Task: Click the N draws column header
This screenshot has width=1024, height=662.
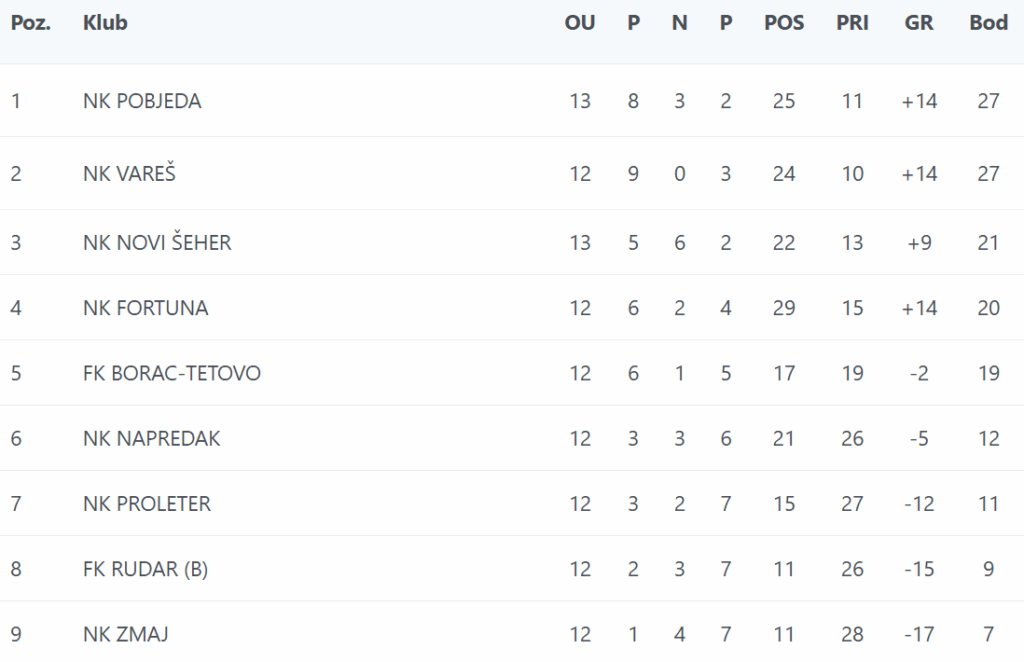Action: 679,23
